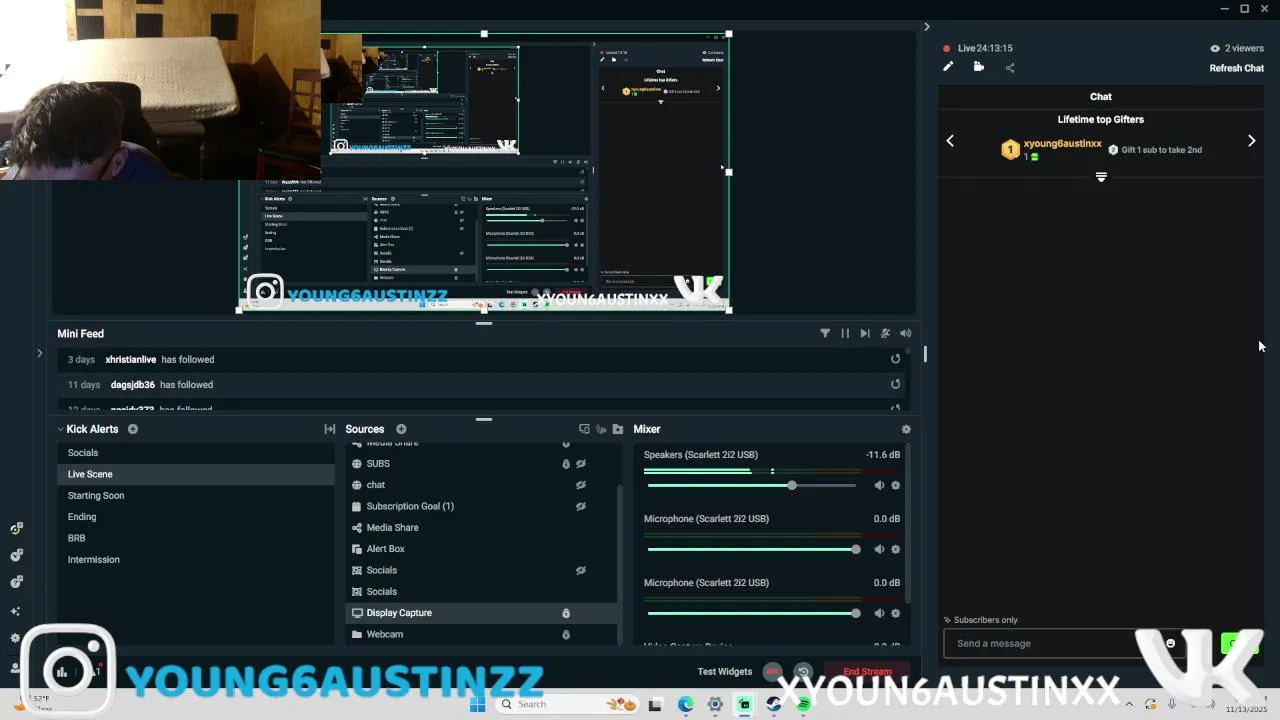
Task: Select the Display Capture source
Action: pyautogui.click(x=482, y=613)
